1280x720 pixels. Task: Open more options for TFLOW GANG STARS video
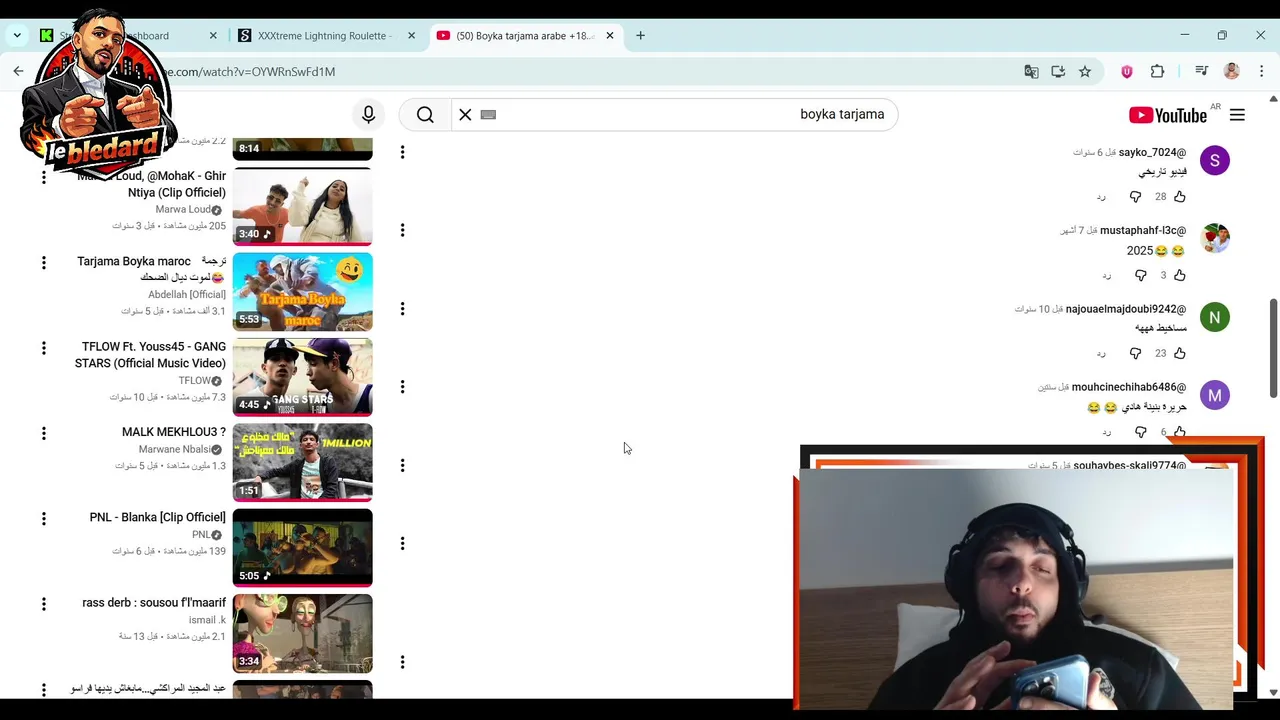(x=43, y=348)
